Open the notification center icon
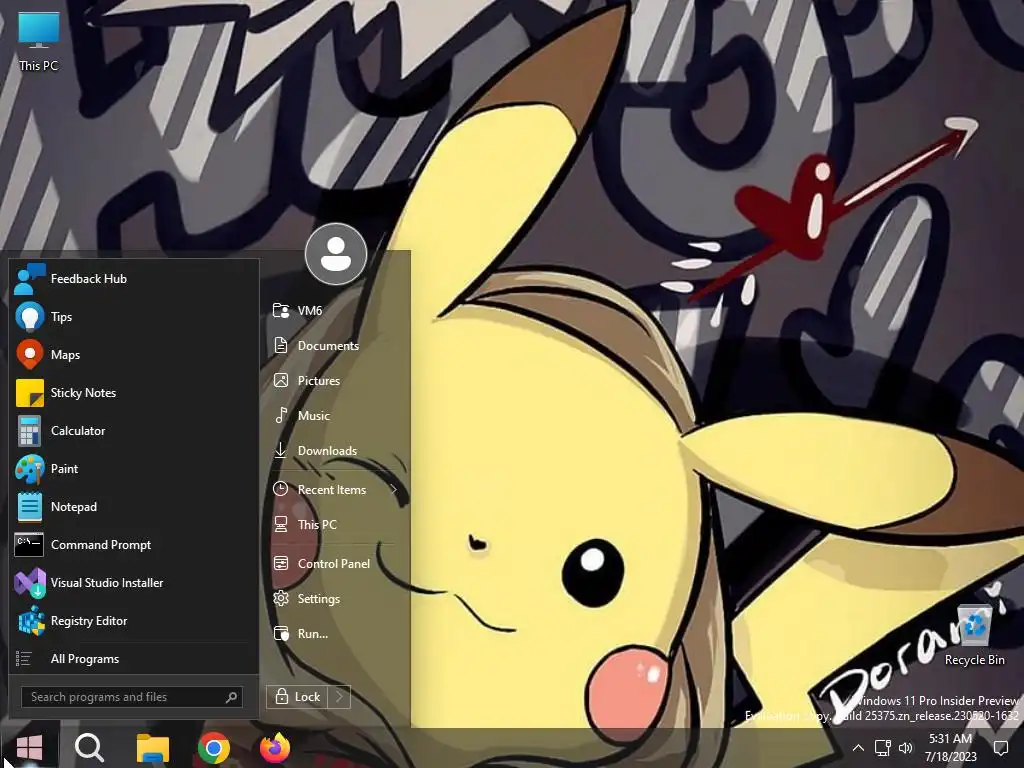The width and height of the screenshot is (1024, 768). coord(1000,748)
